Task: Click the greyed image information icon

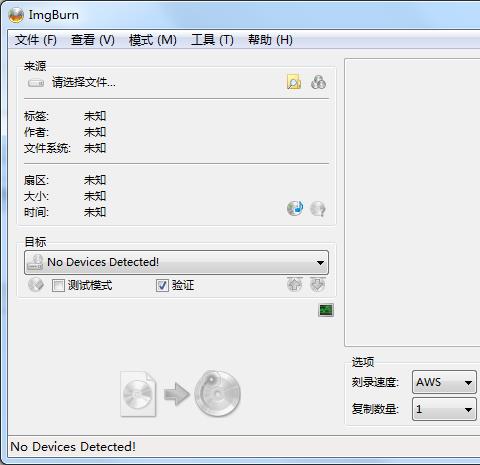Action: (x=318, y=209)
